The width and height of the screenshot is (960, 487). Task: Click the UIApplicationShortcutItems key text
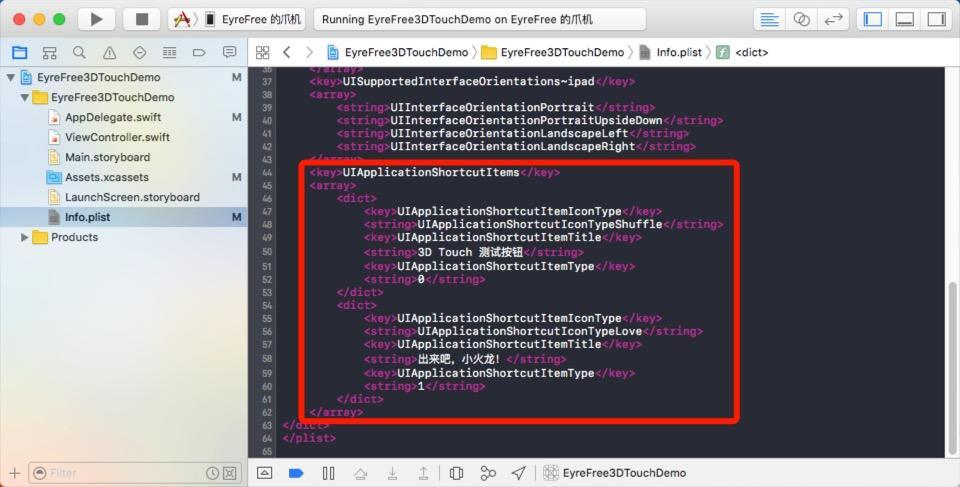point(430,172)
